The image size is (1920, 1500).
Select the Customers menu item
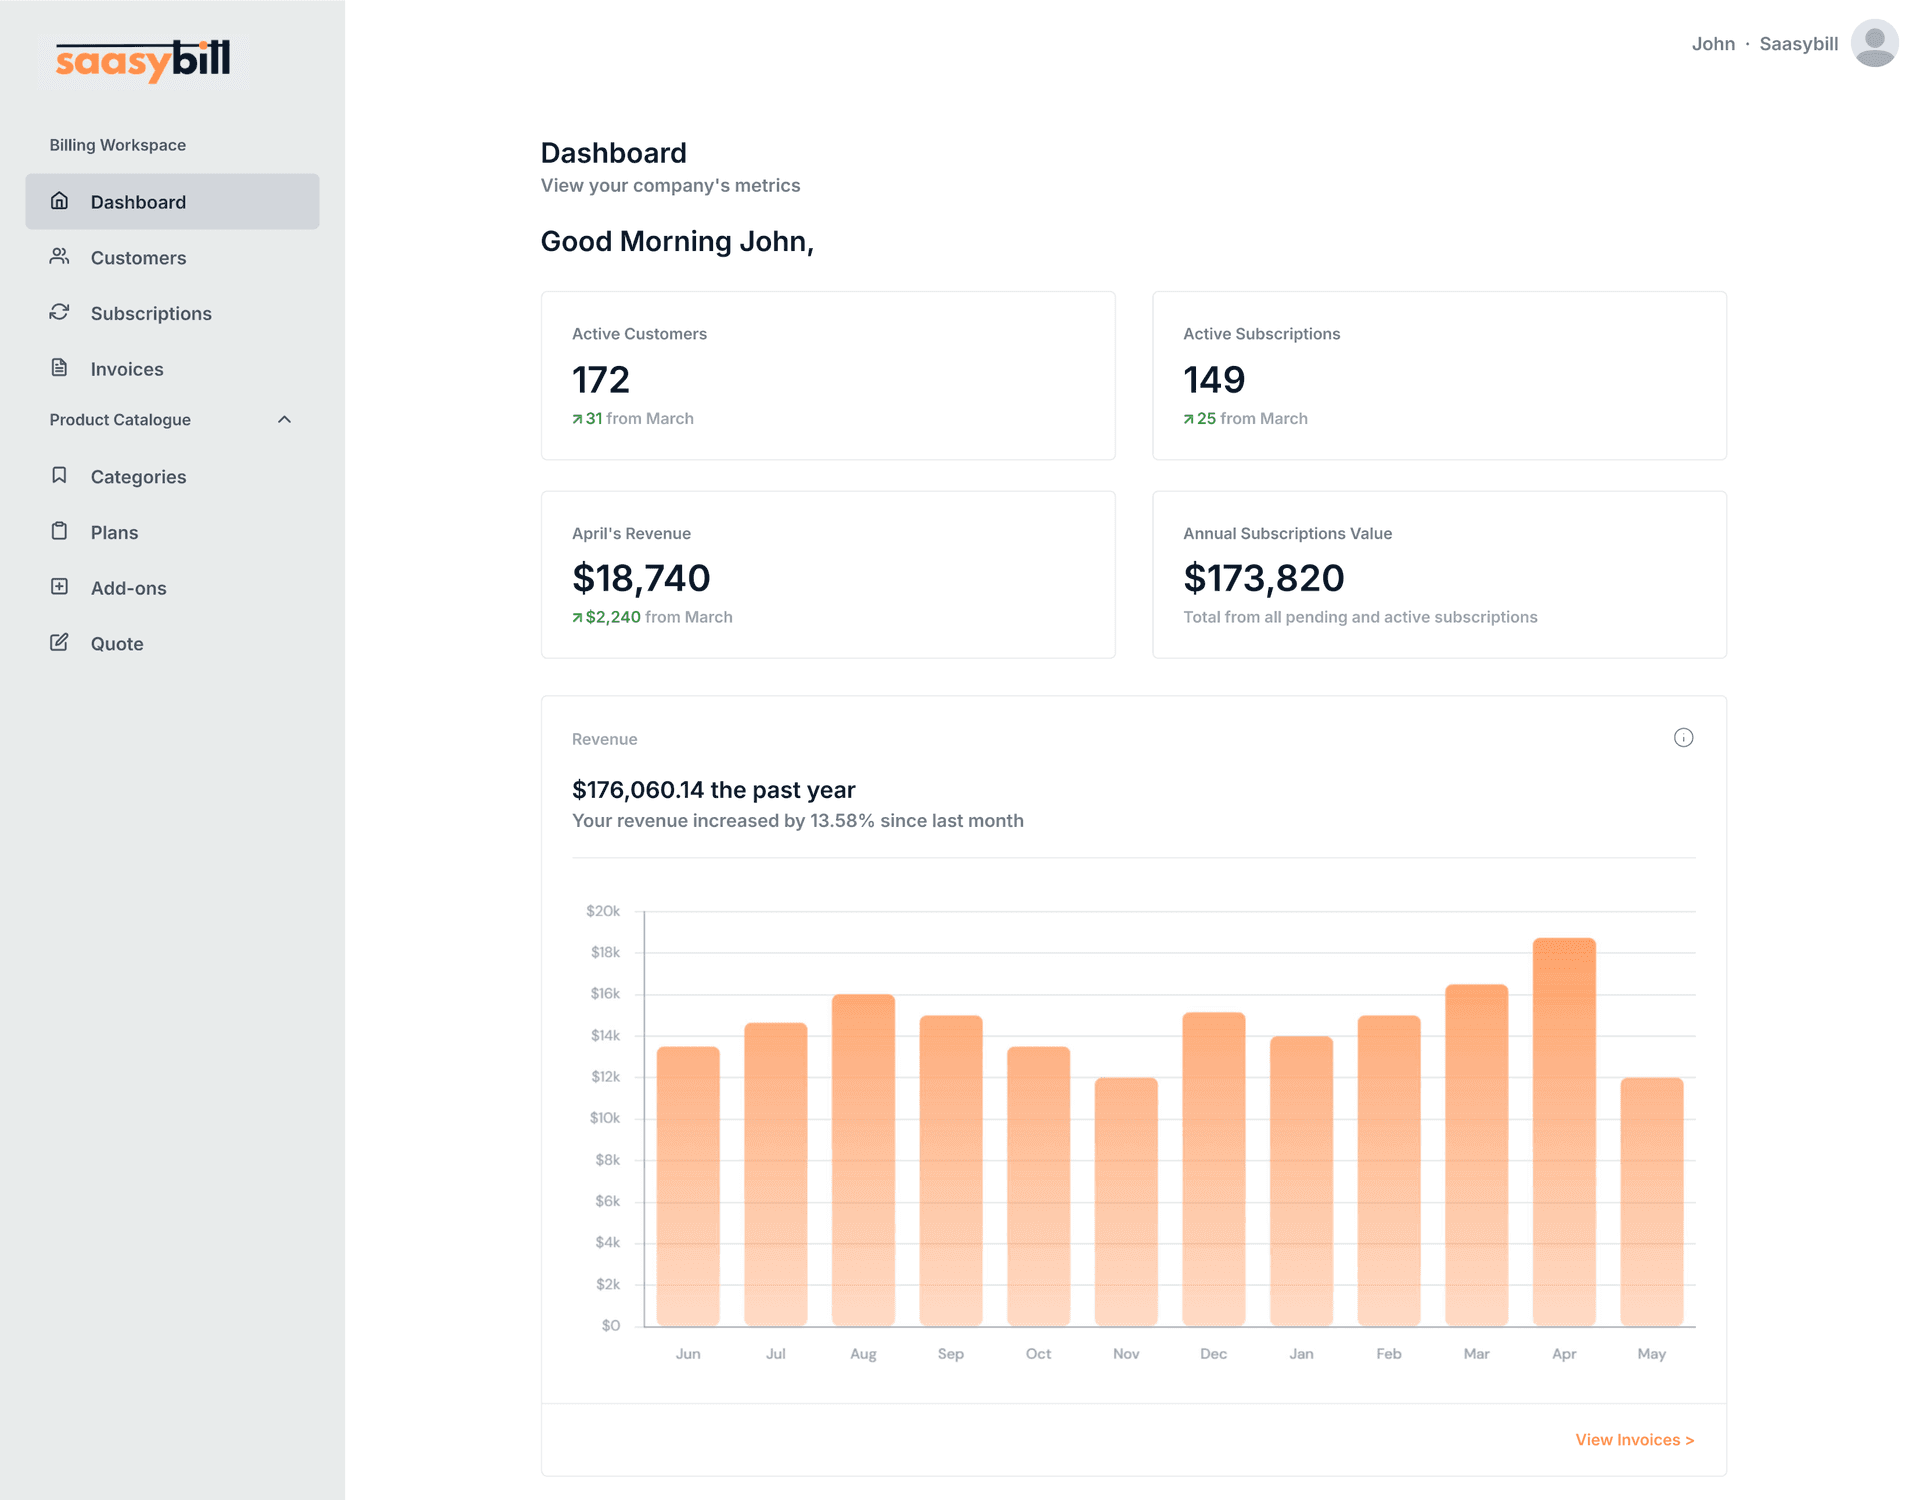(x=138, y=257)
